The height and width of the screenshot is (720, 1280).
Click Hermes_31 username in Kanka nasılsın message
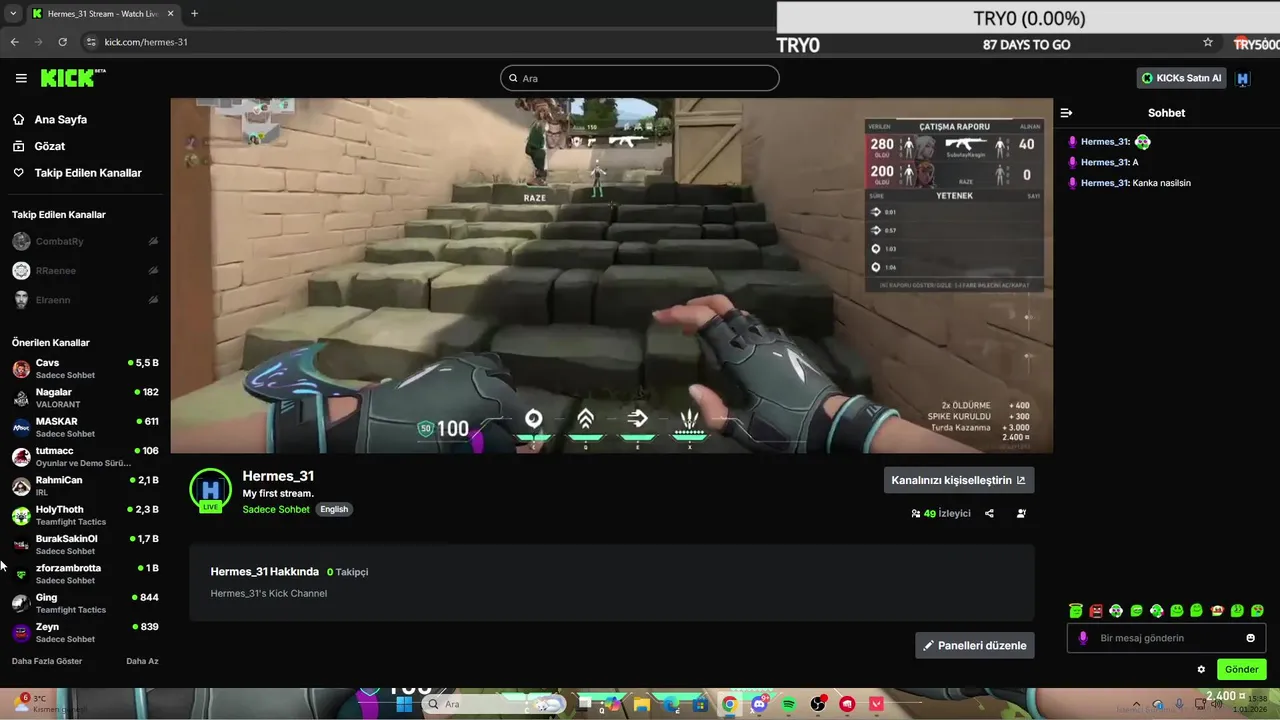(1105, 183)
